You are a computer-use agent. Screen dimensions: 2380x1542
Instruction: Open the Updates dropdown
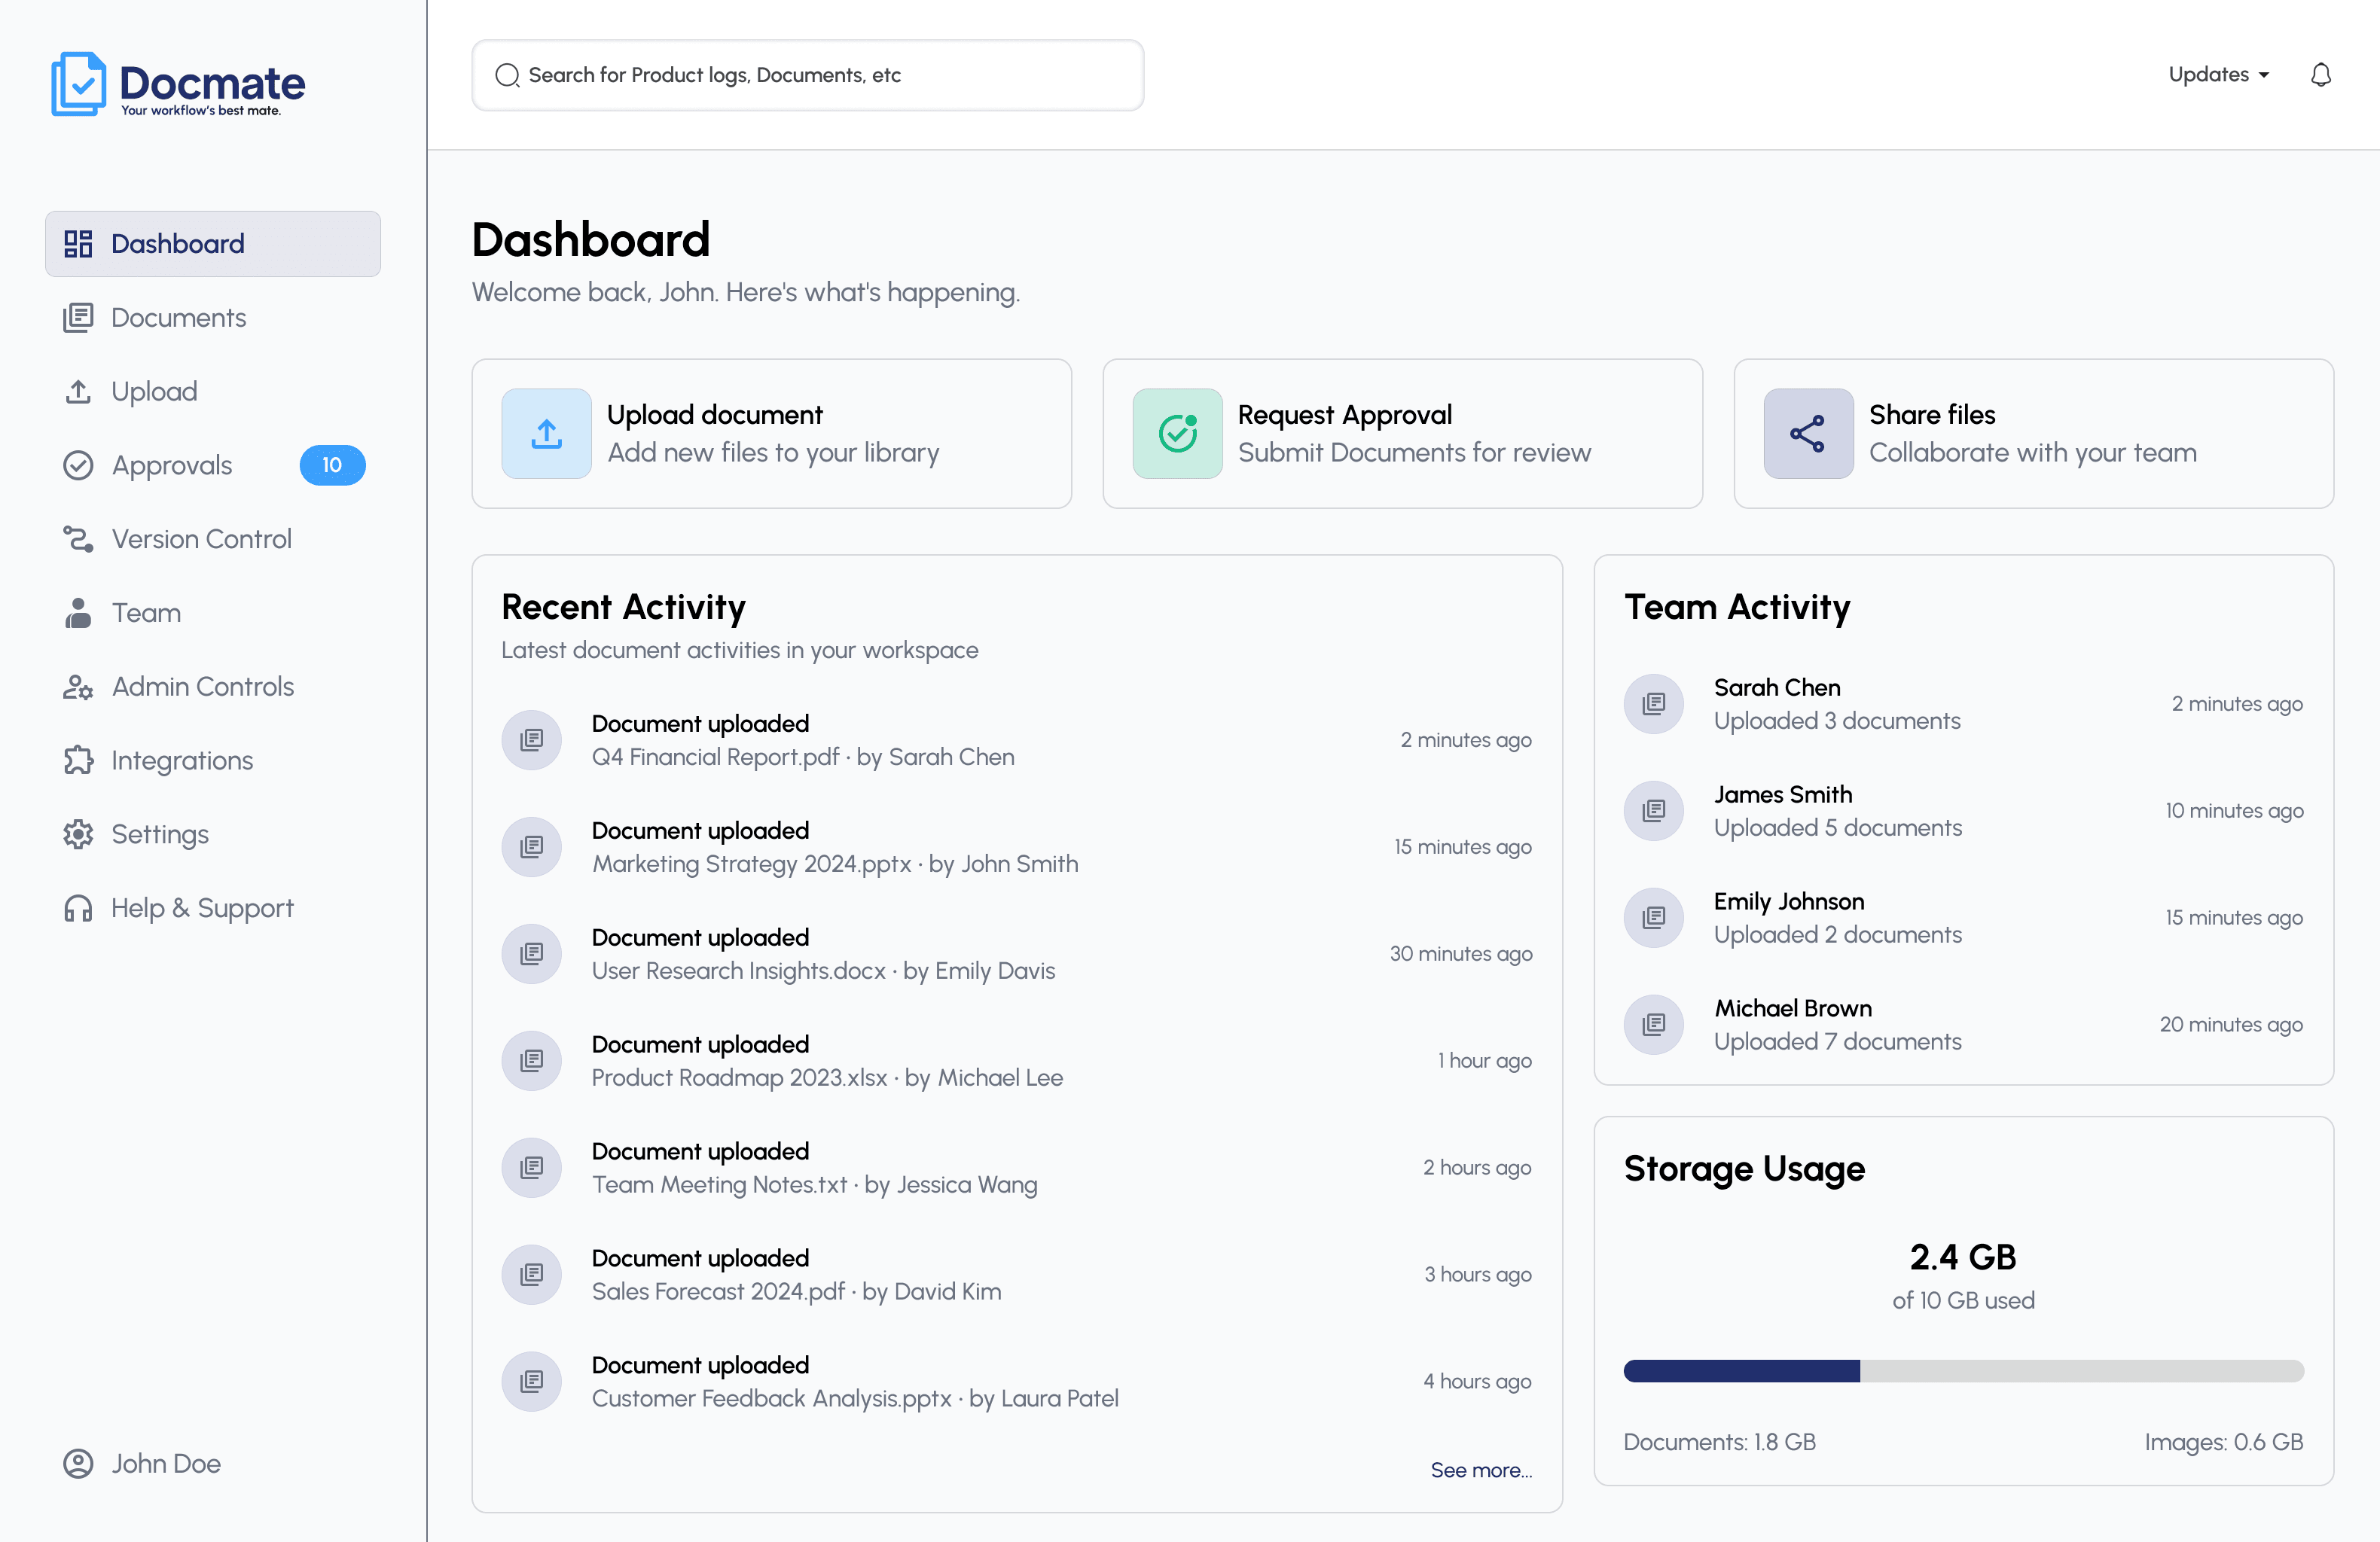(x=2218, y=75)
